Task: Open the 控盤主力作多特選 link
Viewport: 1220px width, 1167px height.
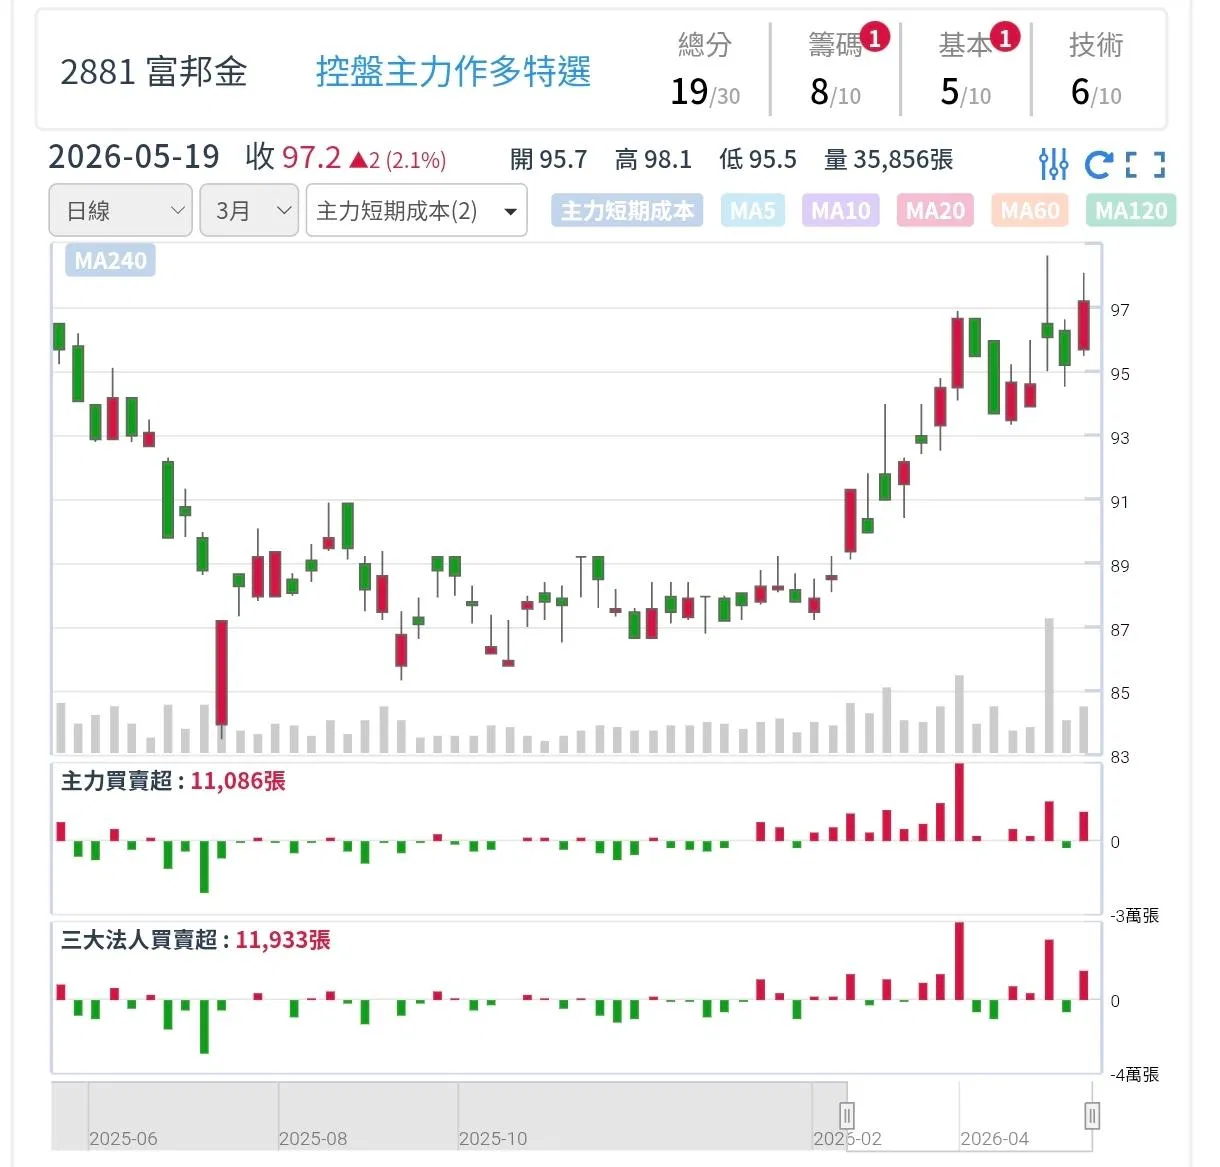Action: click(x=453, y=72)
